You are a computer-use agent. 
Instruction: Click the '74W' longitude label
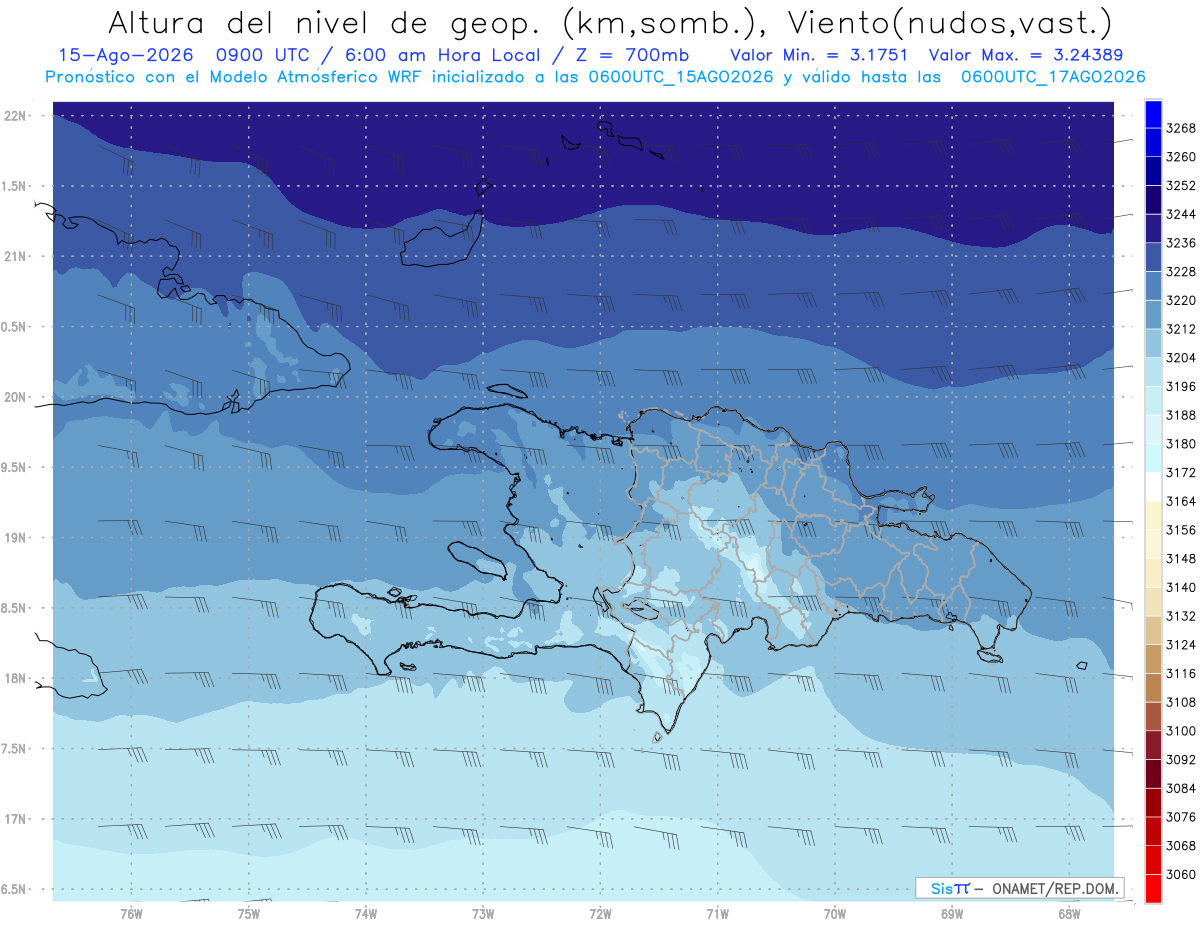[x=366, y=913]
